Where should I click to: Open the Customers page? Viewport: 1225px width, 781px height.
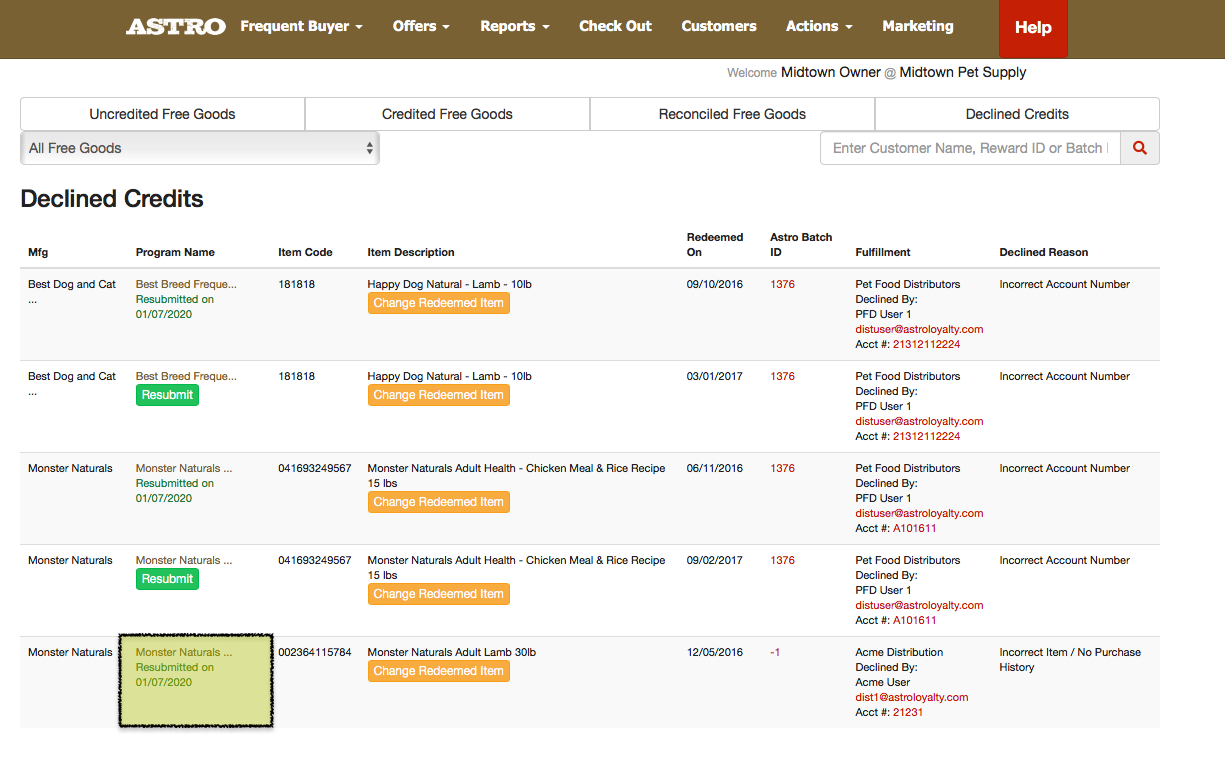tap(719, 27)
